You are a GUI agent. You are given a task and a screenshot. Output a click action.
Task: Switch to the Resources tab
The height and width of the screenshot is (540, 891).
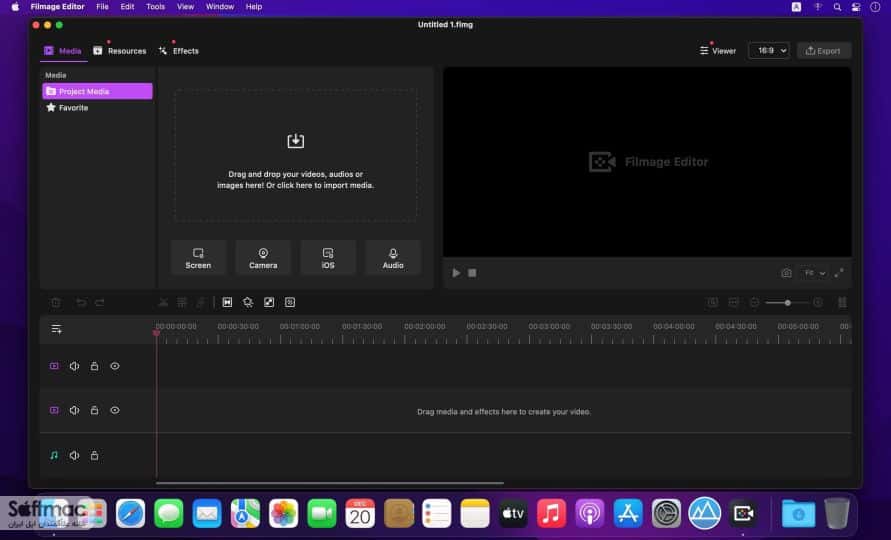[120, 51]
